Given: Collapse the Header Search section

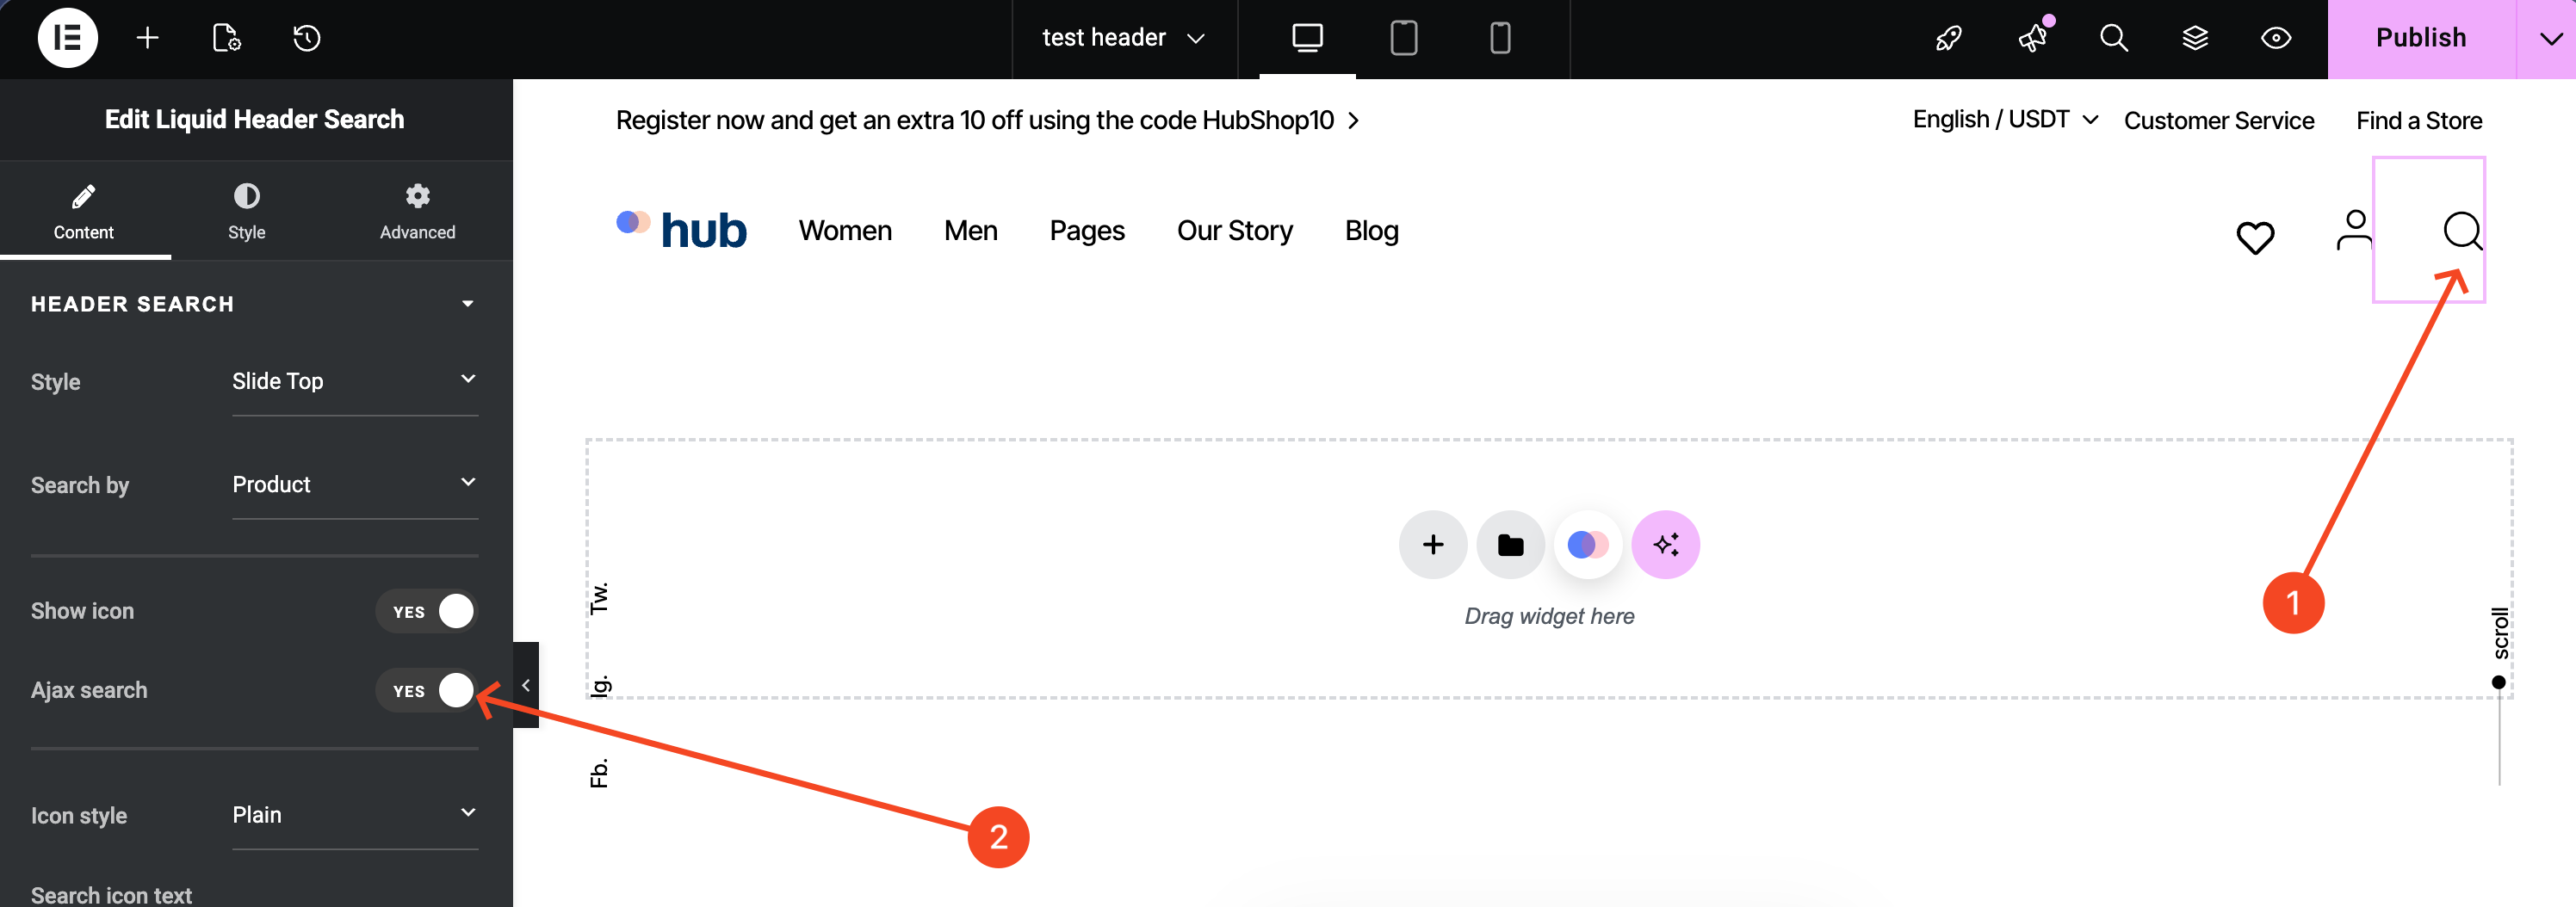Looking at the screenshot, I should [467, 303].
